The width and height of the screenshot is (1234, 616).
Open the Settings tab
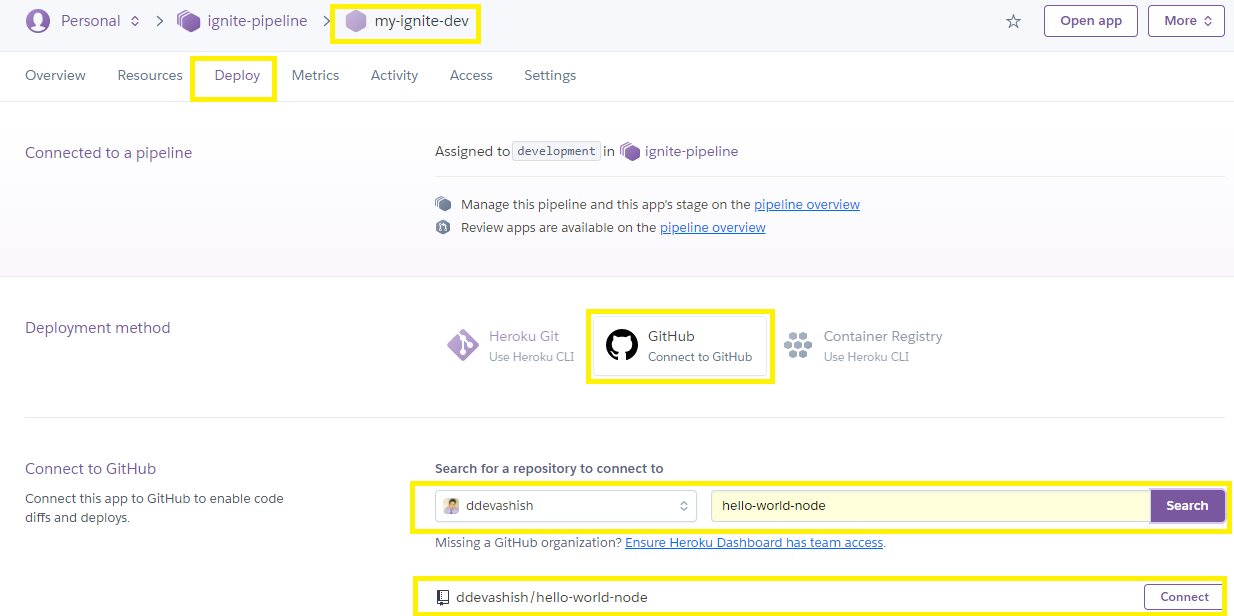[550, 75]
